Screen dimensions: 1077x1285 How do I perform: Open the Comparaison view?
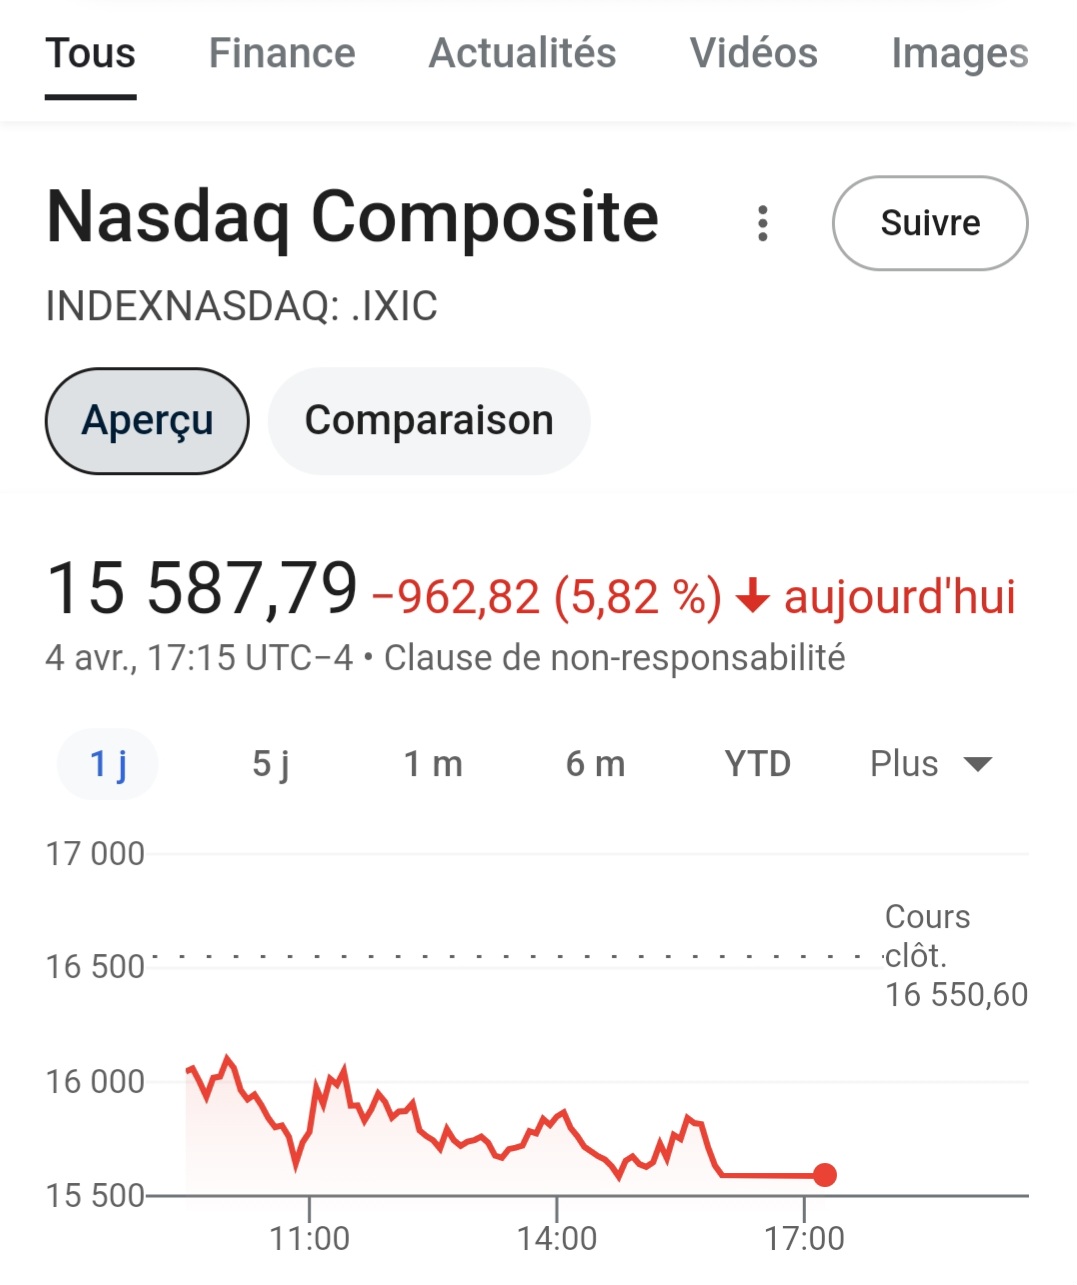429,421
